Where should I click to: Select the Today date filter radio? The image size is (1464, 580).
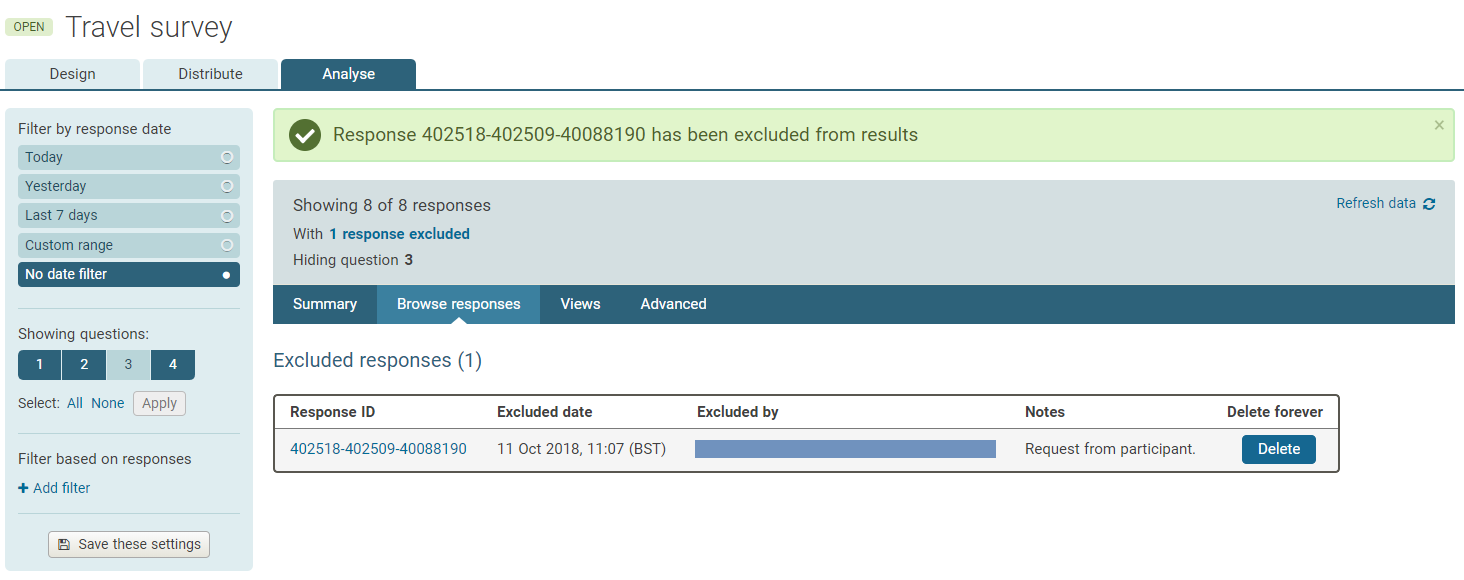[129, 157]
